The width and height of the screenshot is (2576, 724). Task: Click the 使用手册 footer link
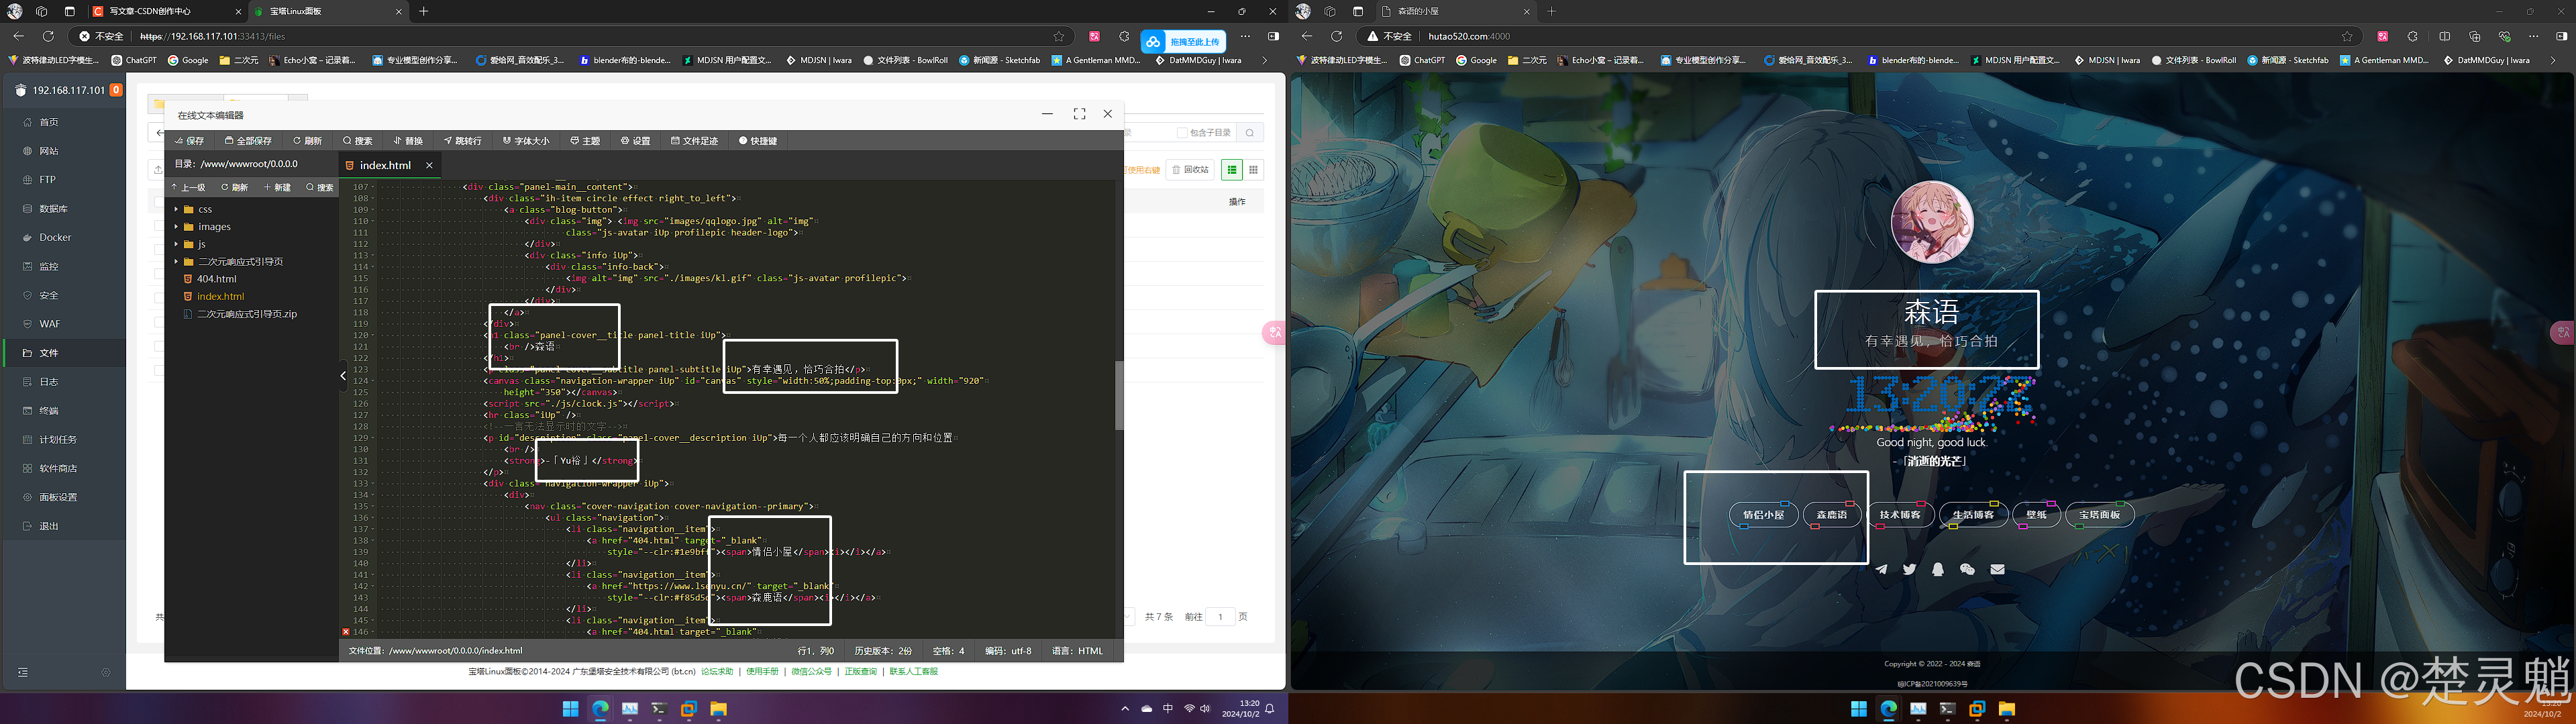[x=762, y=672]
